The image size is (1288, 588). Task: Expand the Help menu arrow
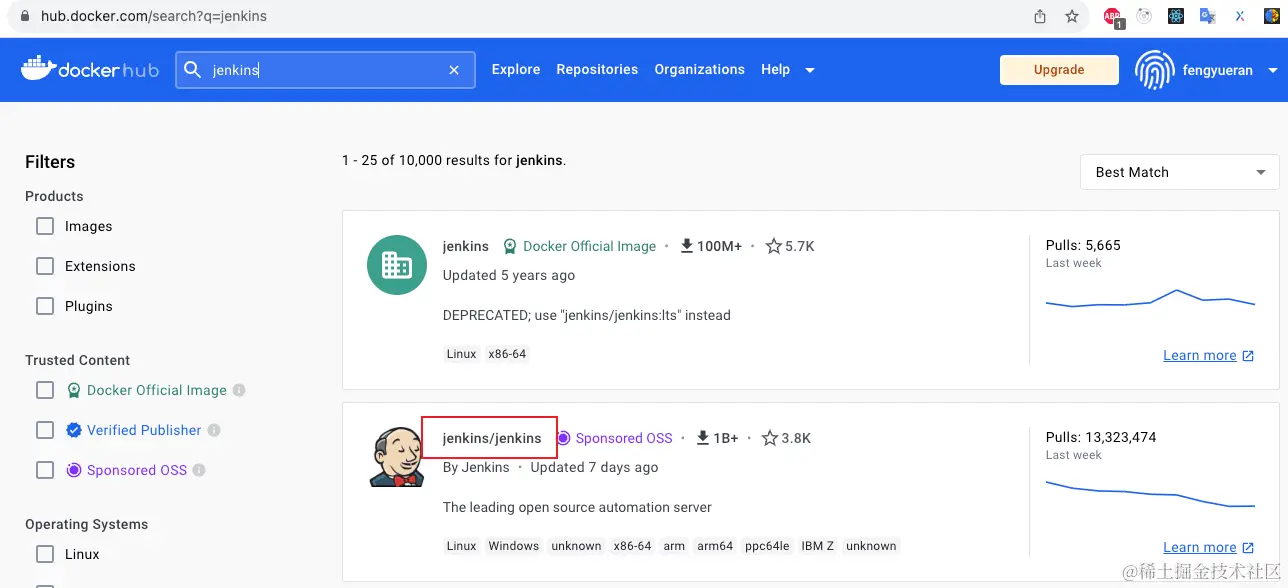810,70
